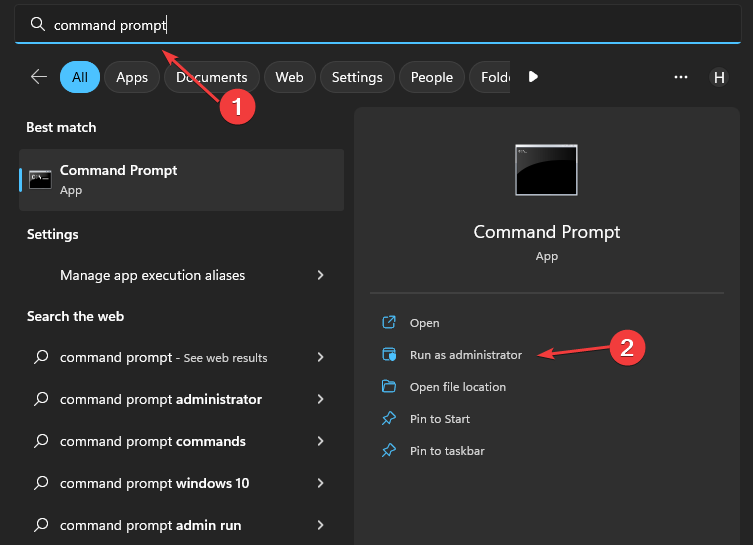Click the search magnifier icon in search box
Viewport: 753px width, 545px height.
coord(37,24)
